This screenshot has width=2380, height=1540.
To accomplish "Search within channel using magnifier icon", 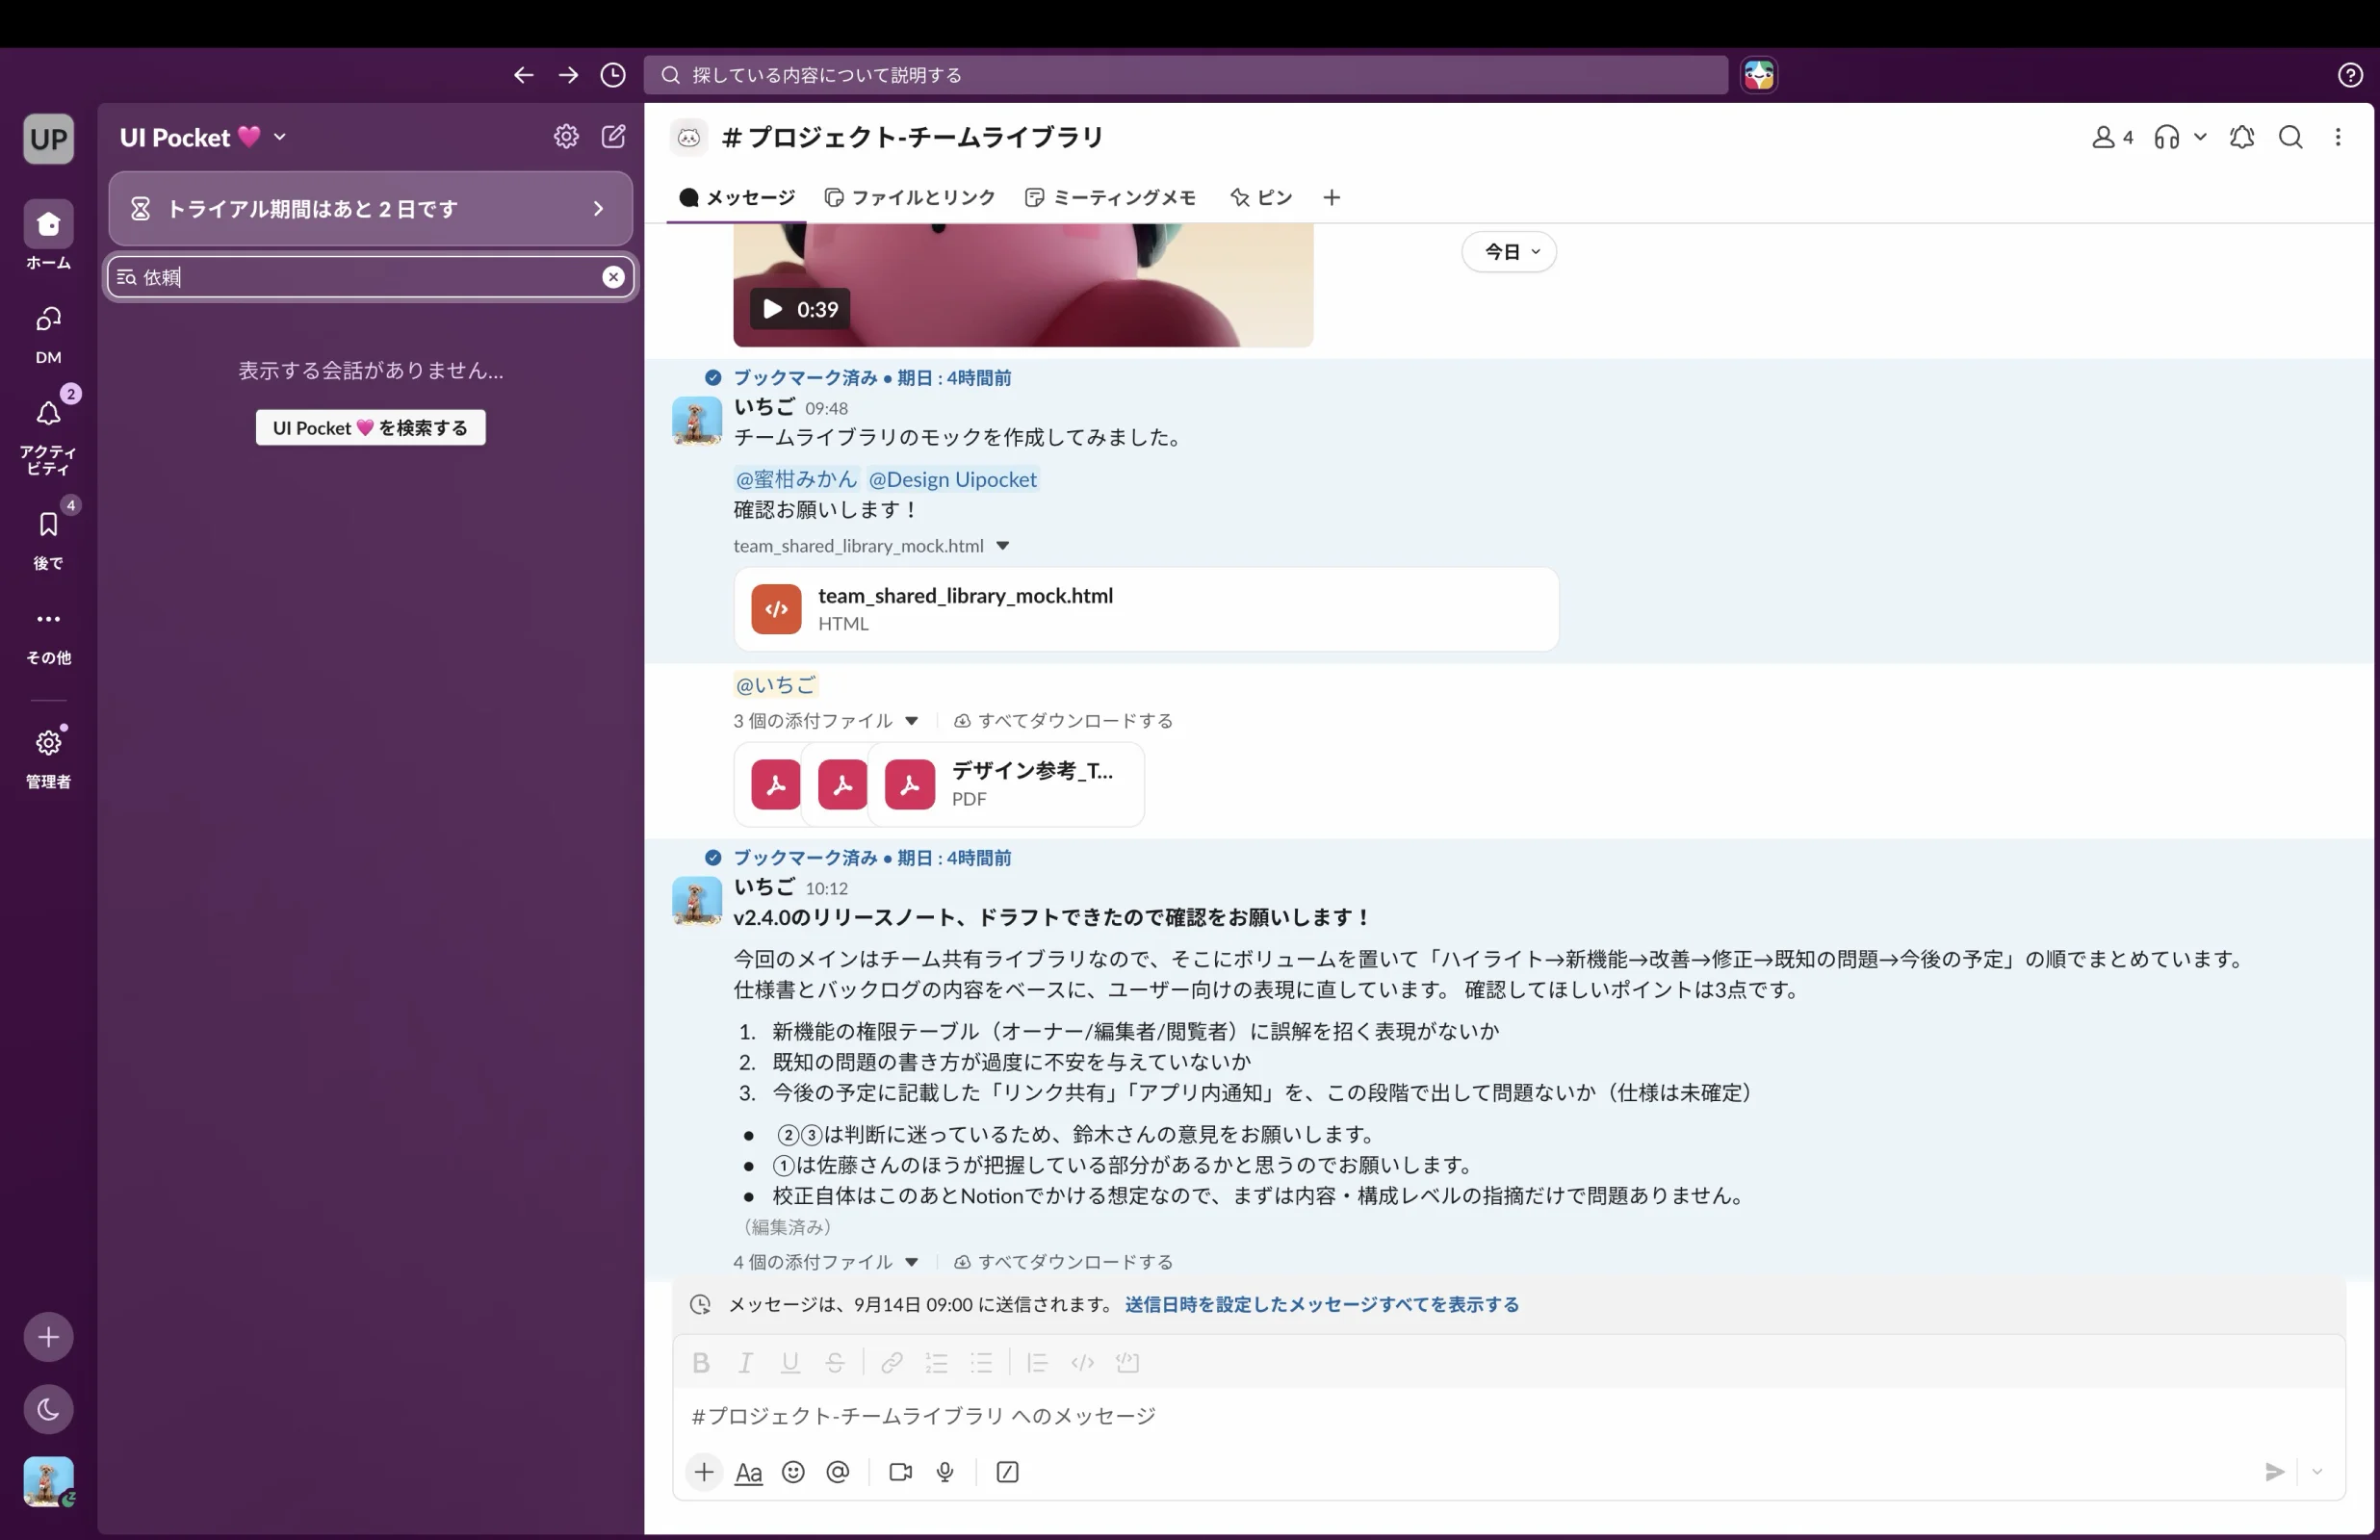I will (x=2290, y=137).
